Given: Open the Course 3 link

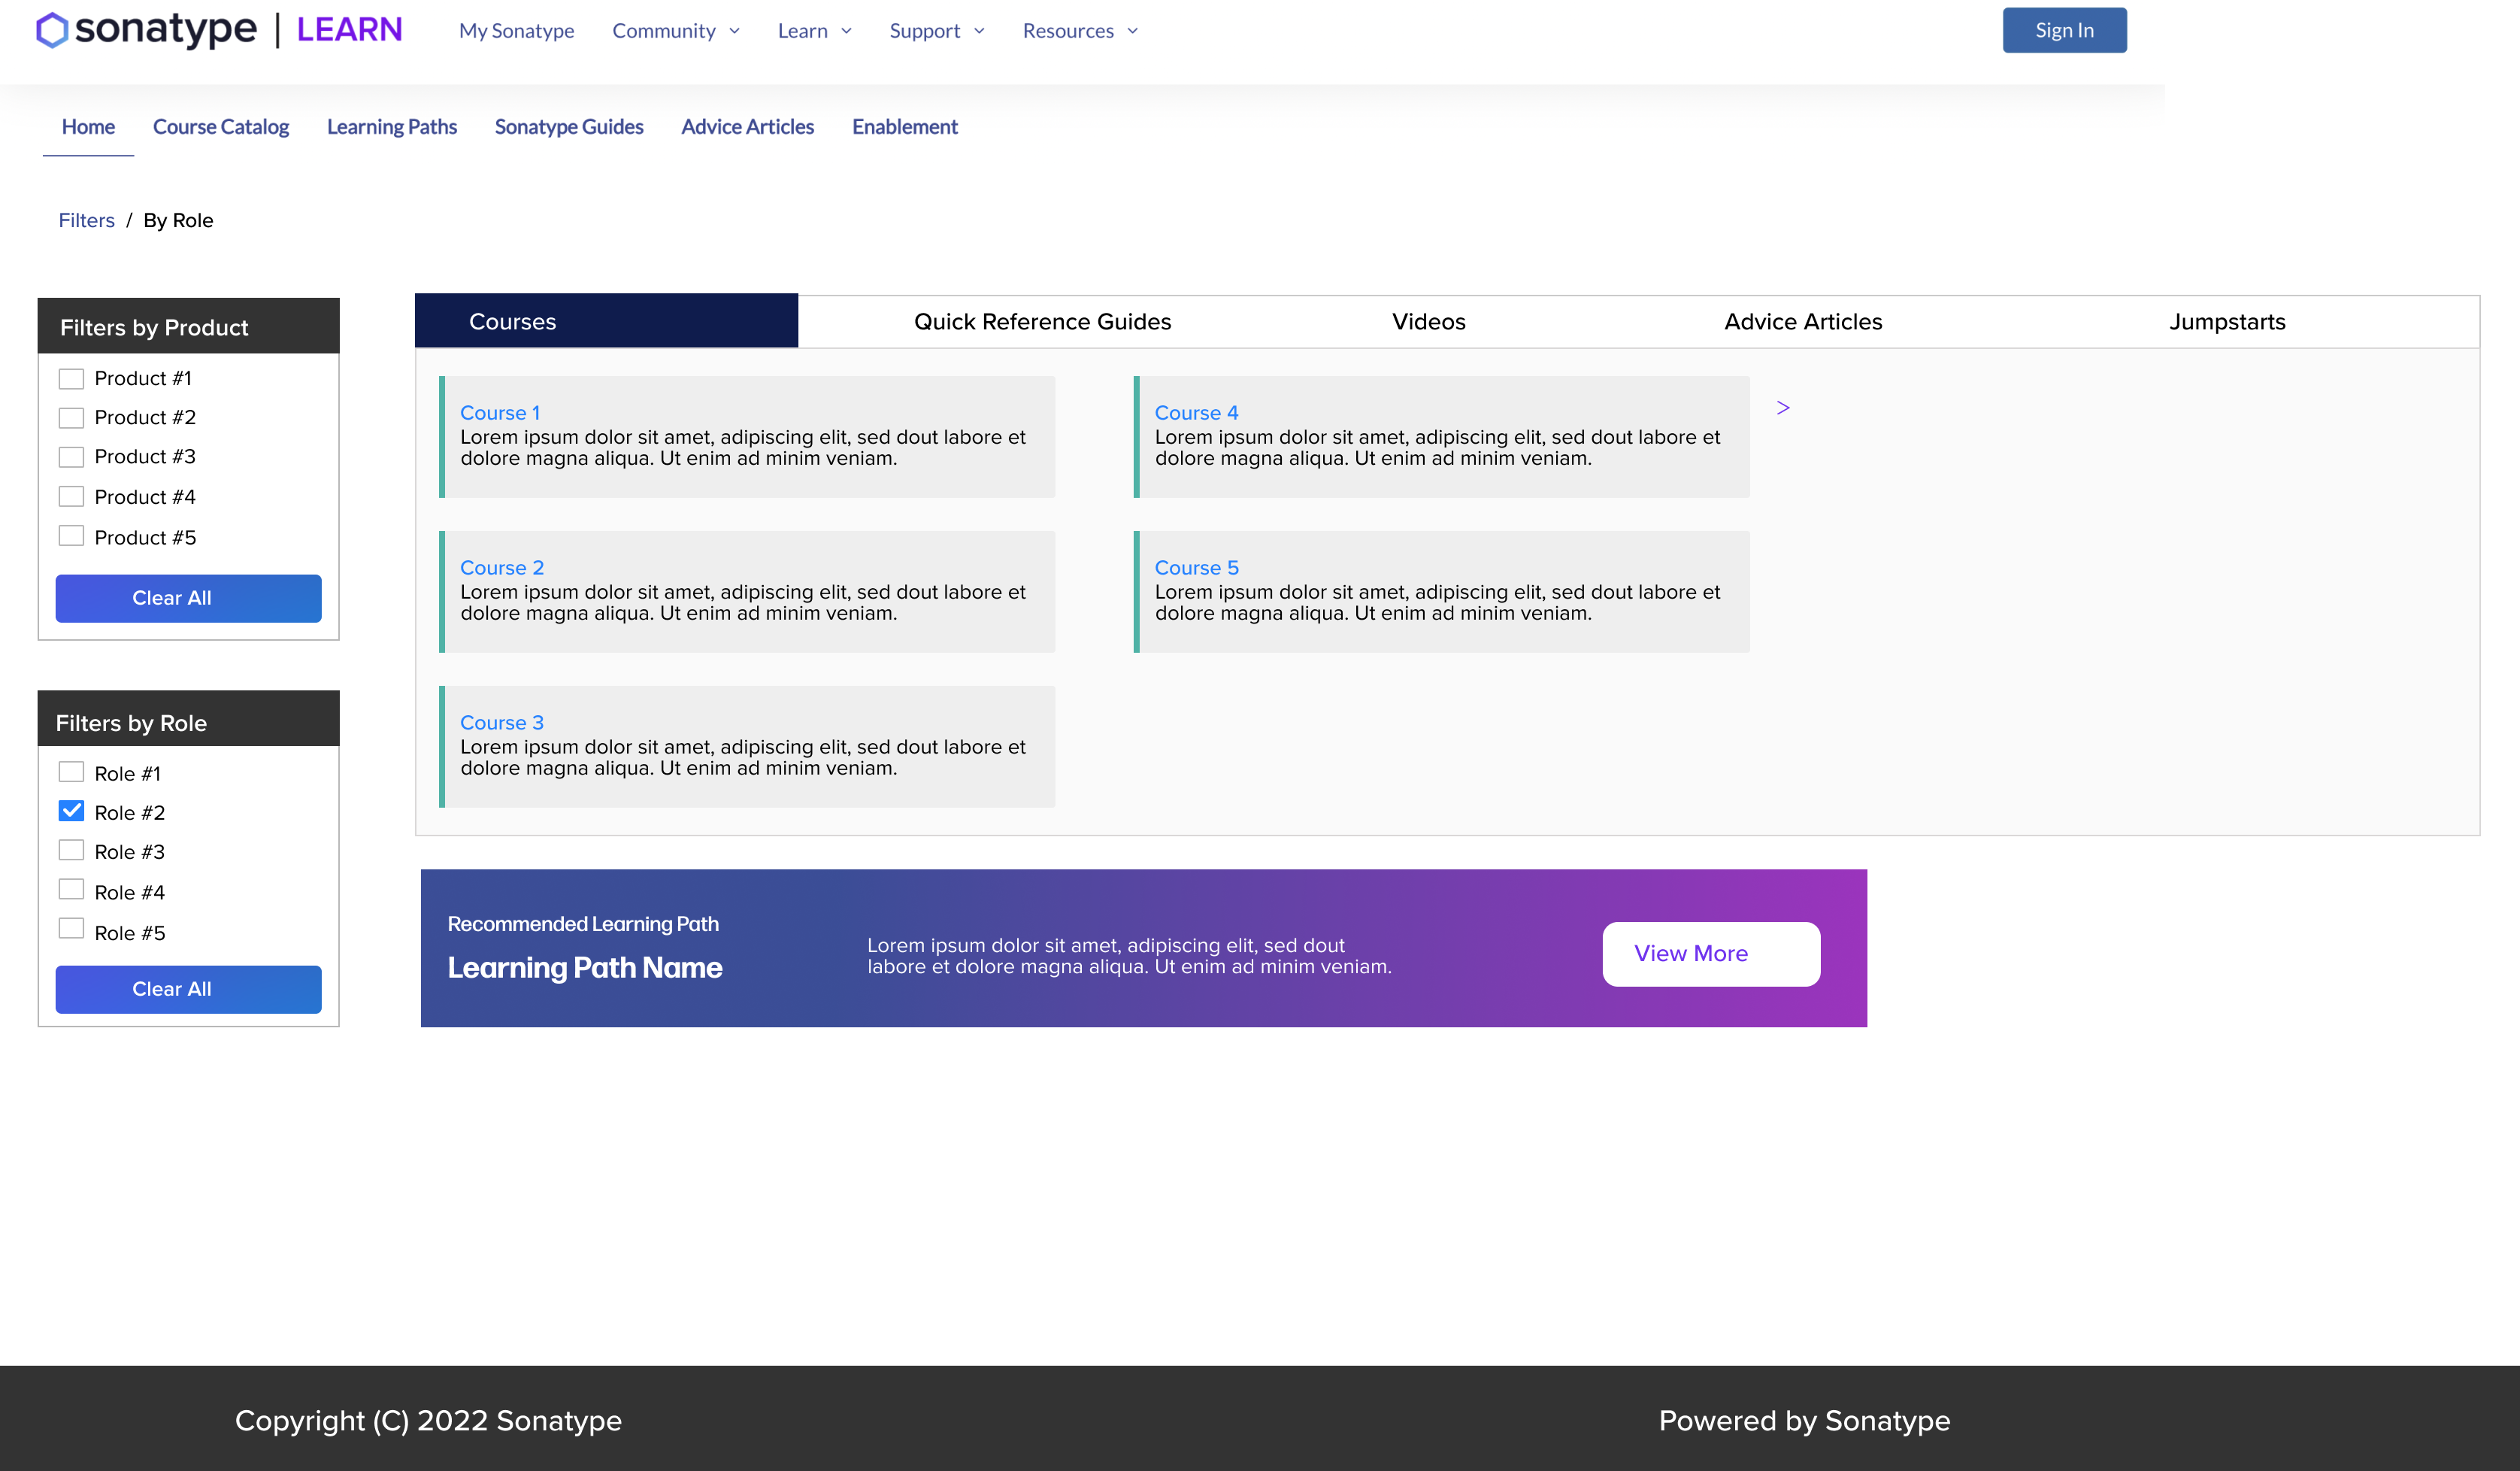Looking at the screenshot, I should coord(501,722).
